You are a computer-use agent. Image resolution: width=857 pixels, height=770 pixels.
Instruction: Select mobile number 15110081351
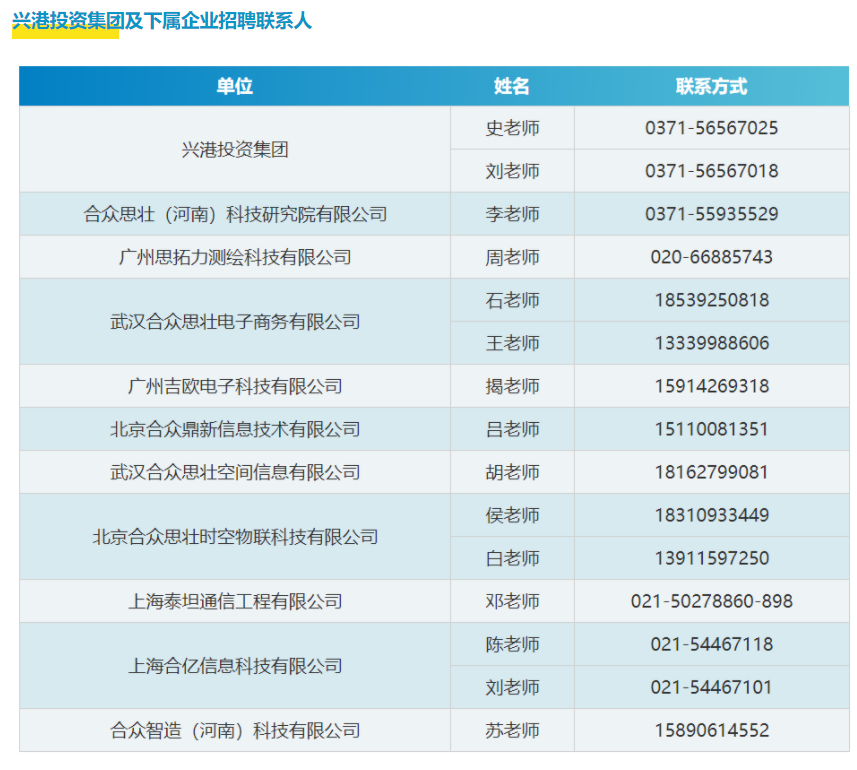pyautogui.click(x=712, y=429)
